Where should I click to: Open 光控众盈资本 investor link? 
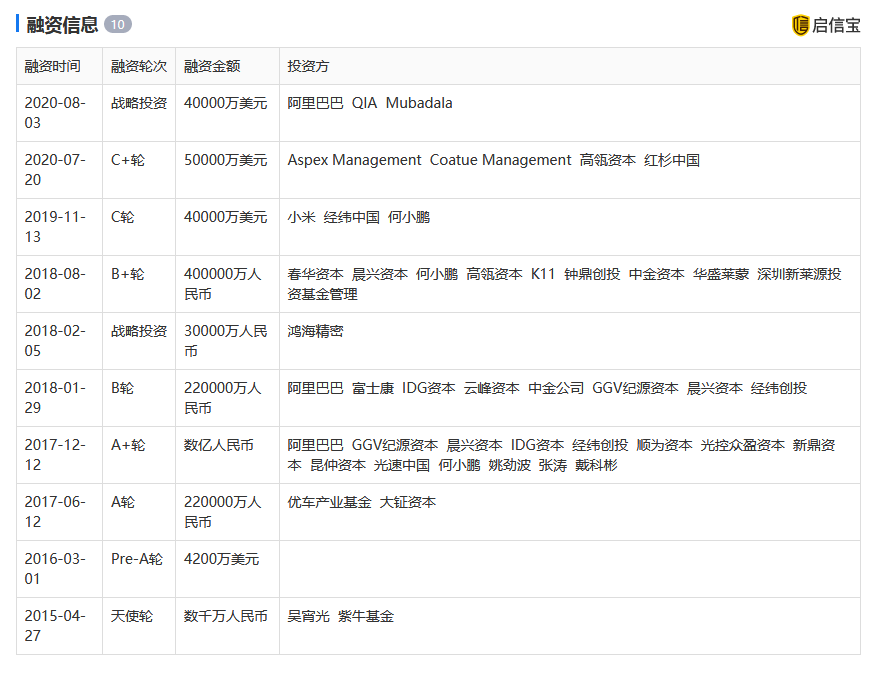(743, 445)
